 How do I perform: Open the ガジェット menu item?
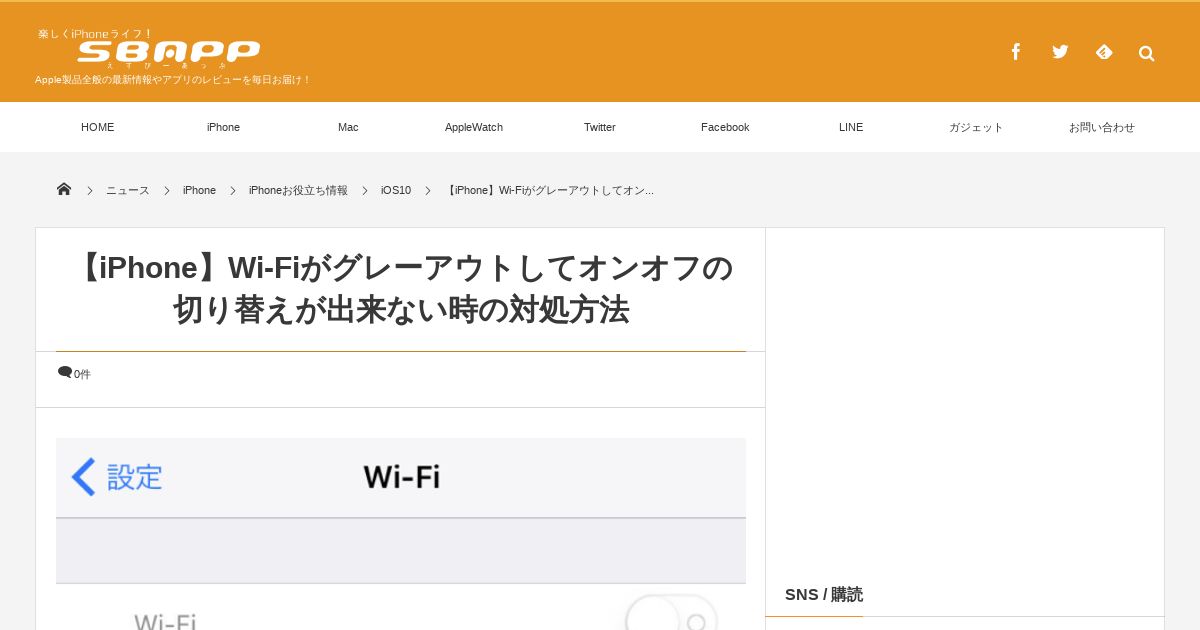[x=976, y=127]
